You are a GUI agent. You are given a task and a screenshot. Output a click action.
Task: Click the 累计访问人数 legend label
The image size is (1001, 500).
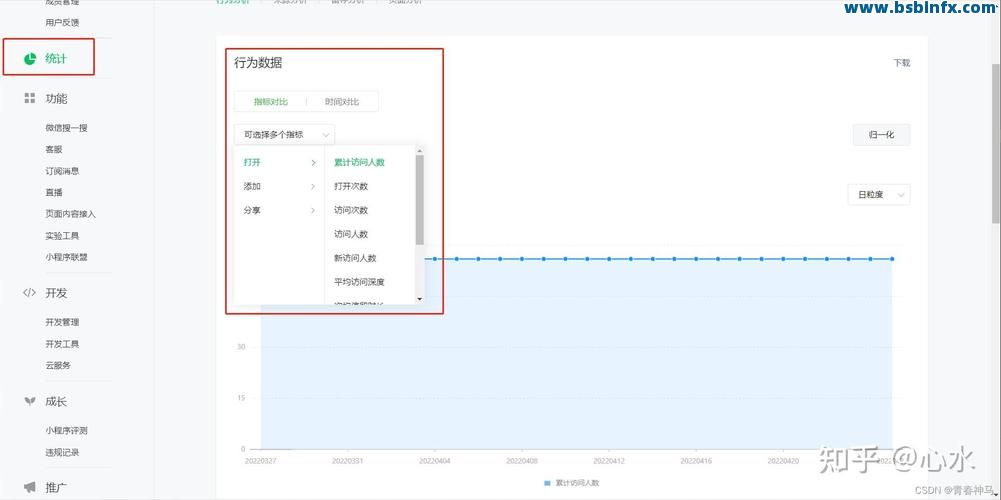coord(576,483)
